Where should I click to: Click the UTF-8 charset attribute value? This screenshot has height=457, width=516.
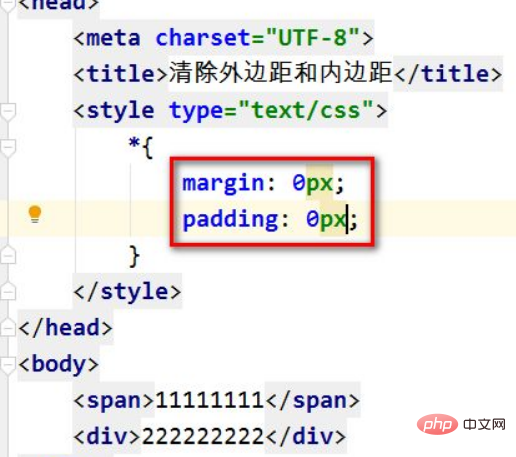click(x=313, y=38)
